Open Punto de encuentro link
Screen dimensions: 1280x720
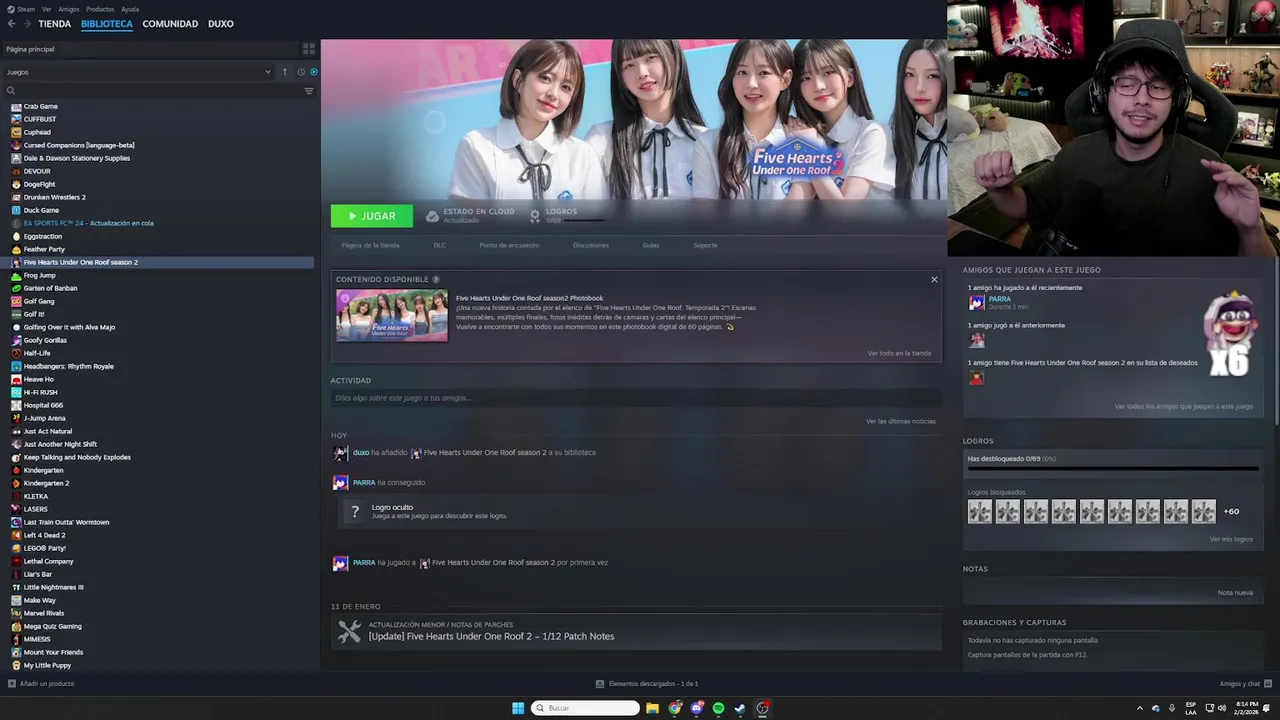click(509, 245)
